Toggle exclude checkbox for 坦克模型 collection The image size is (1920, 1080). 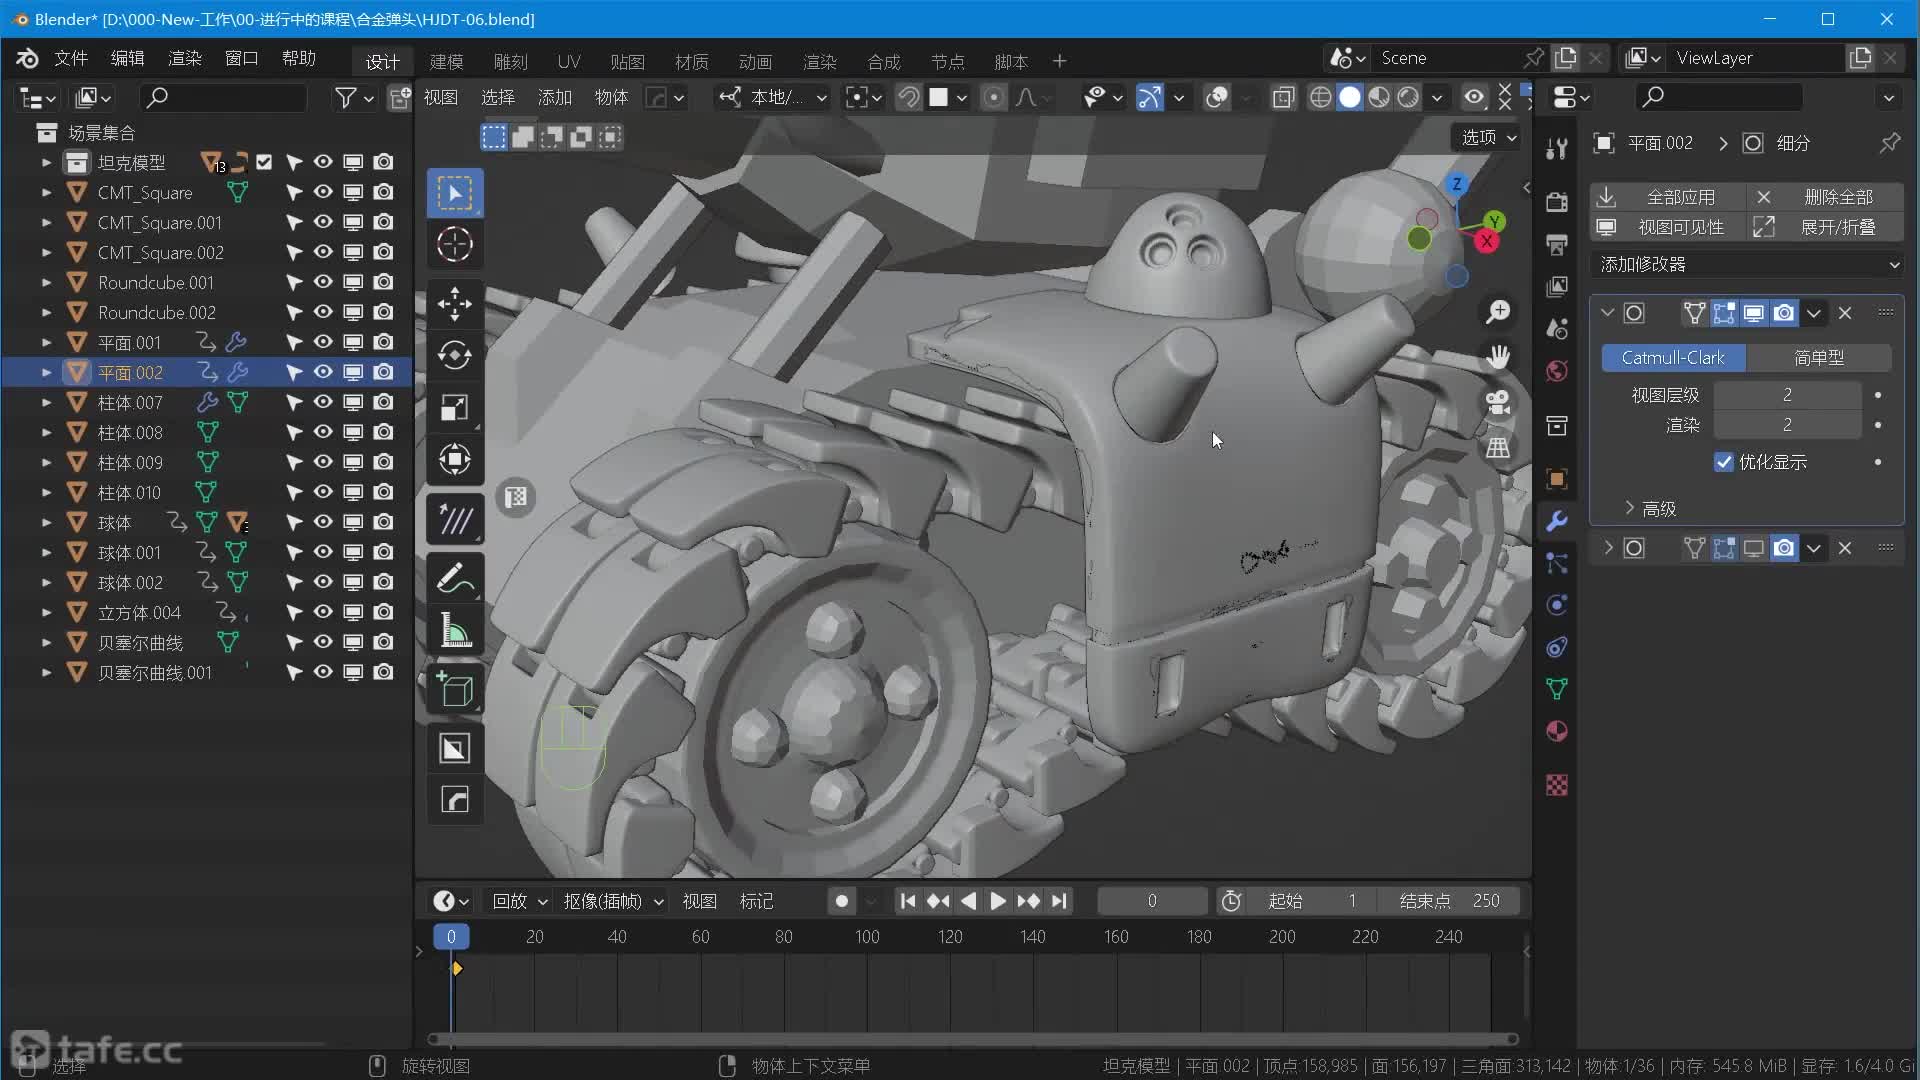coord(264,162)
